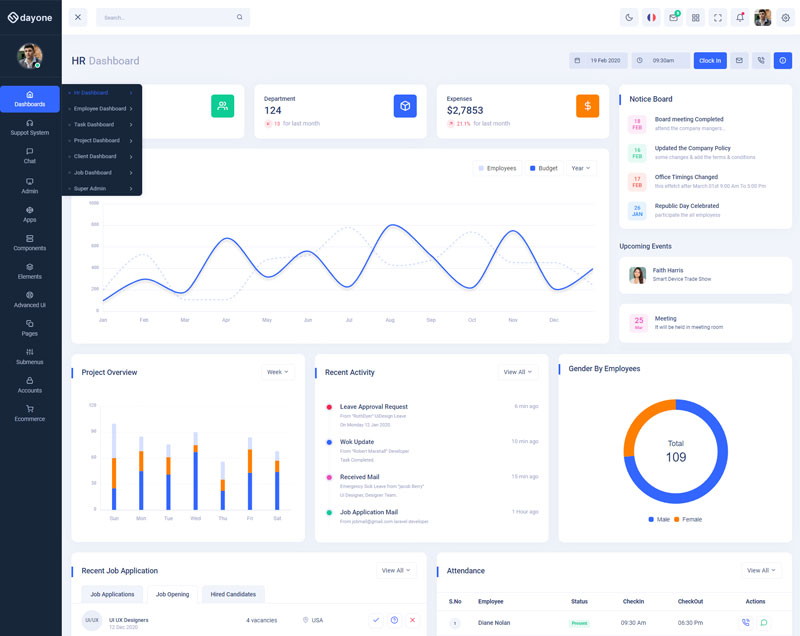The height and width of the screenshot is (636, 800).
Task: Toggle dark mode with the moon icon
Action: 629,17
